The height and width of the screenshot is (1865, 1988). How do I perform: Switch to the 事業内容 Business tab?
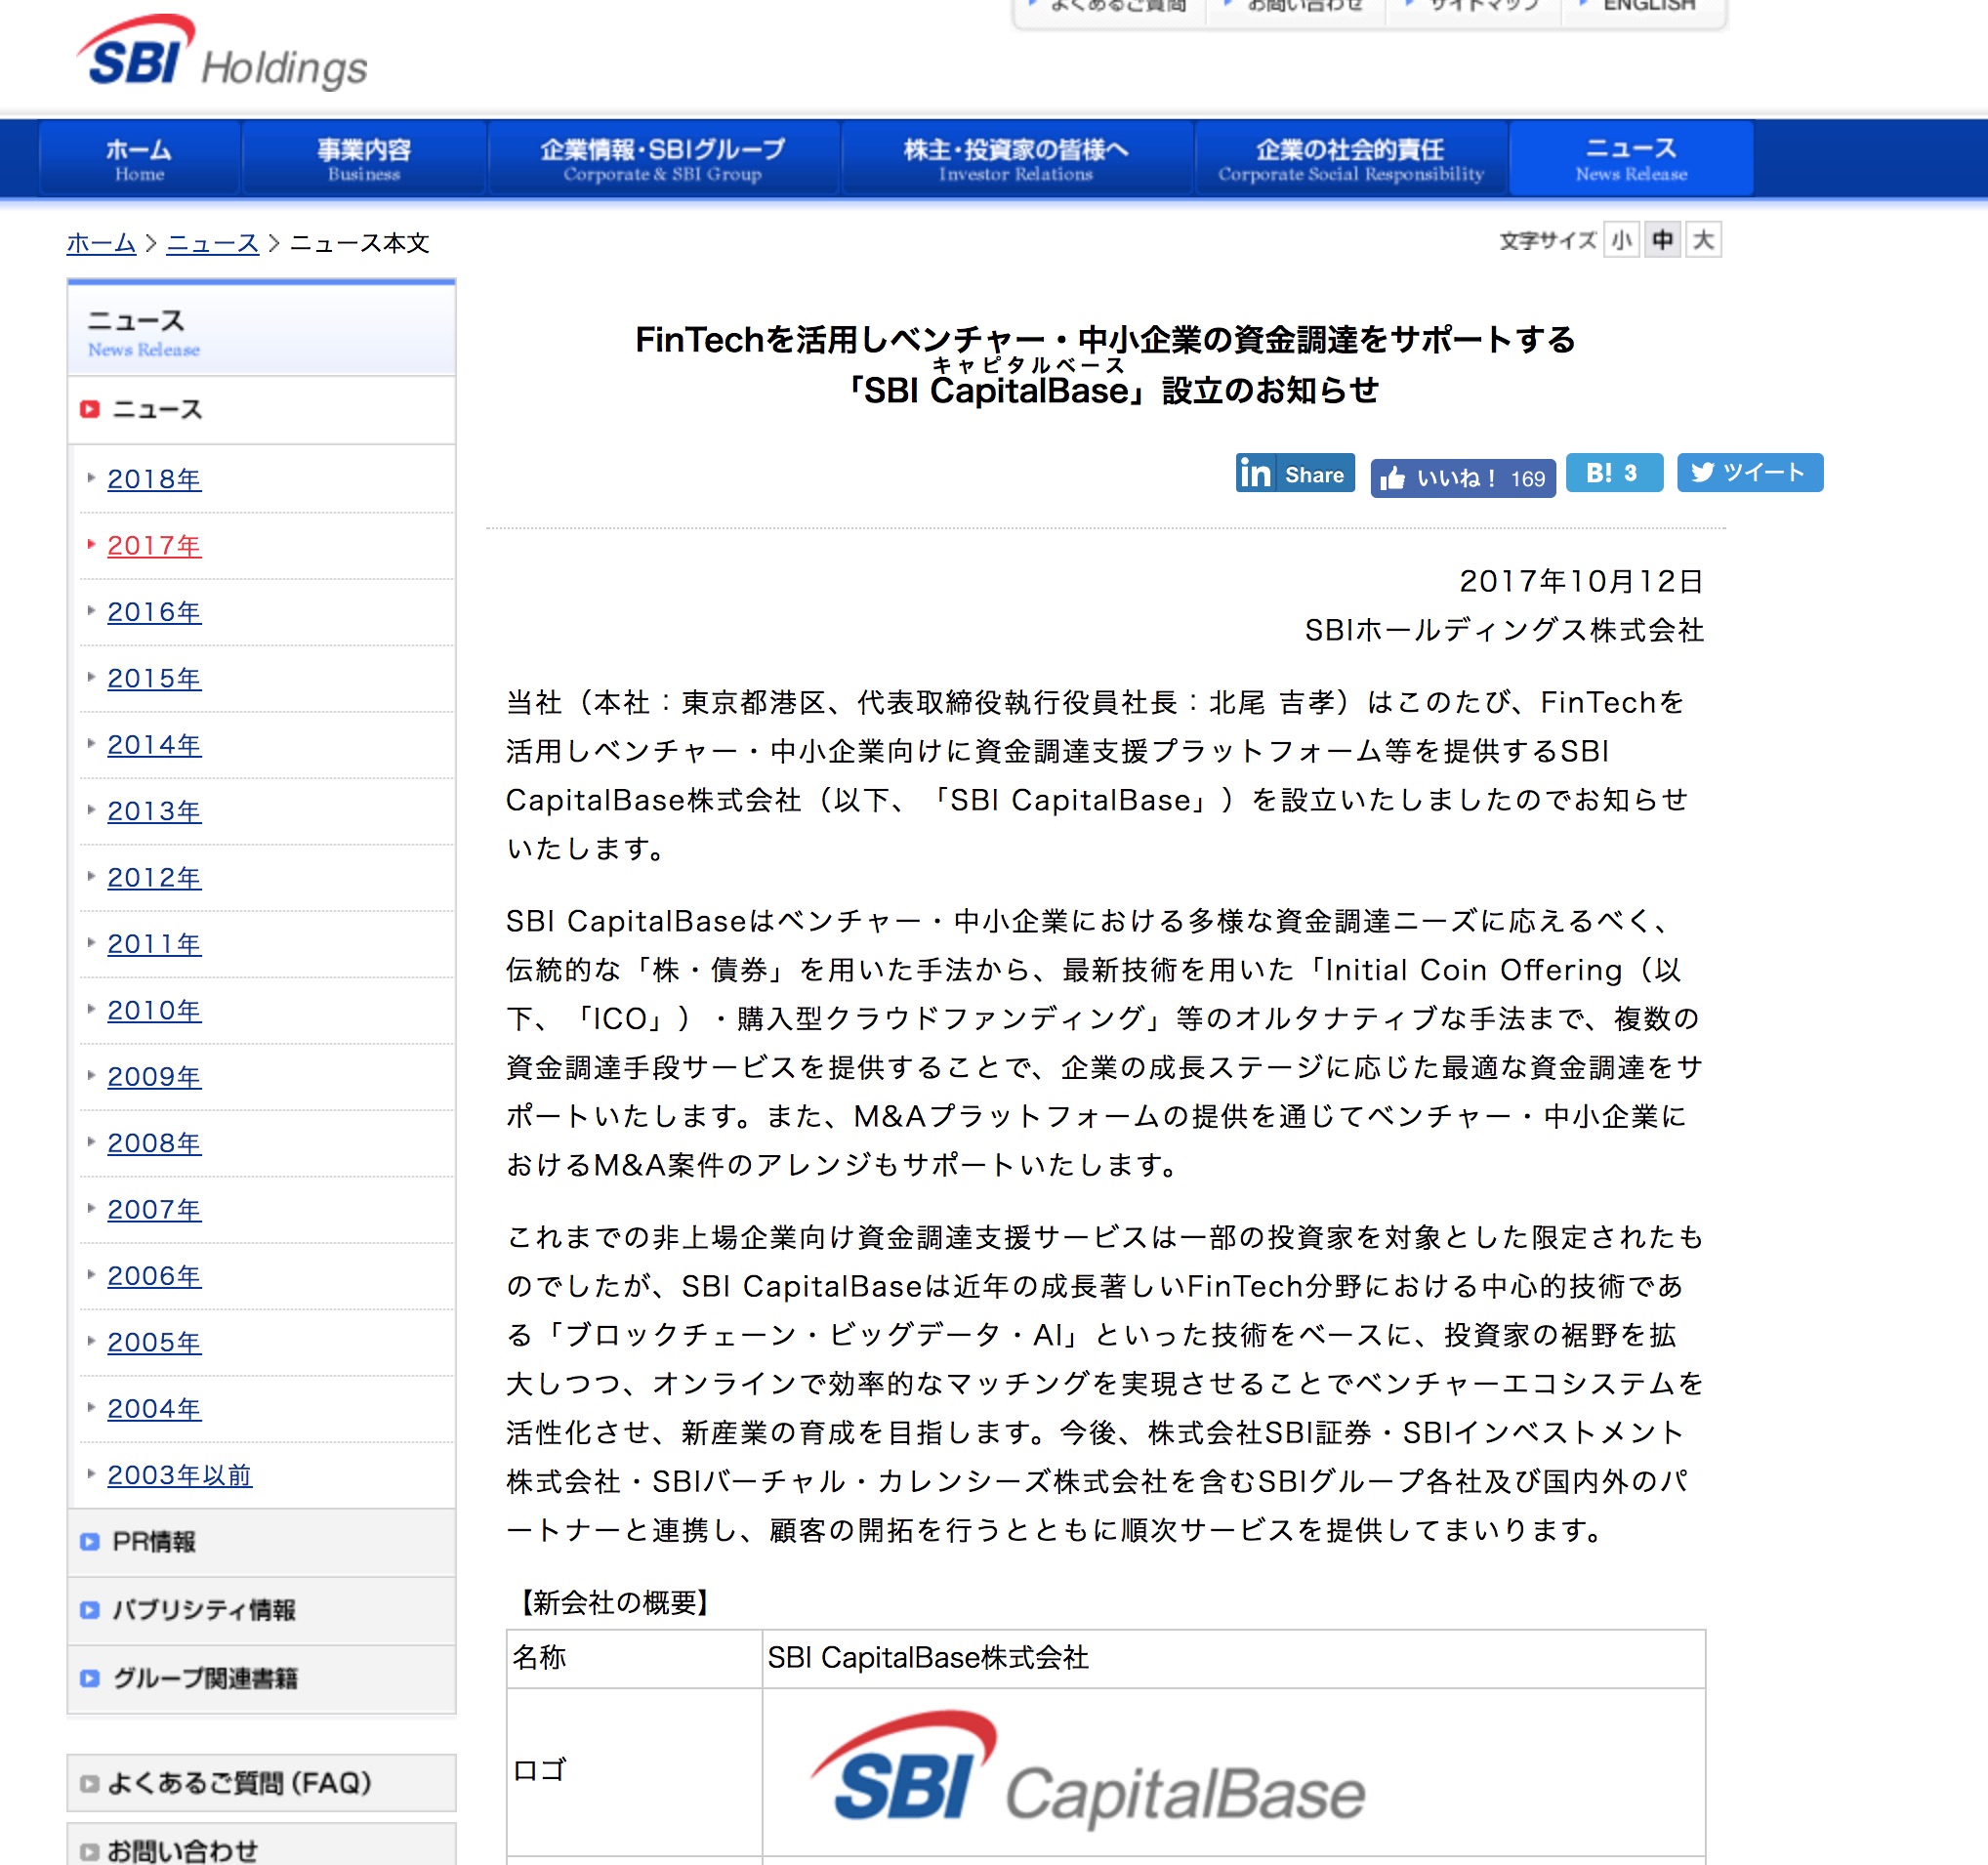click(x=362, y=157)
